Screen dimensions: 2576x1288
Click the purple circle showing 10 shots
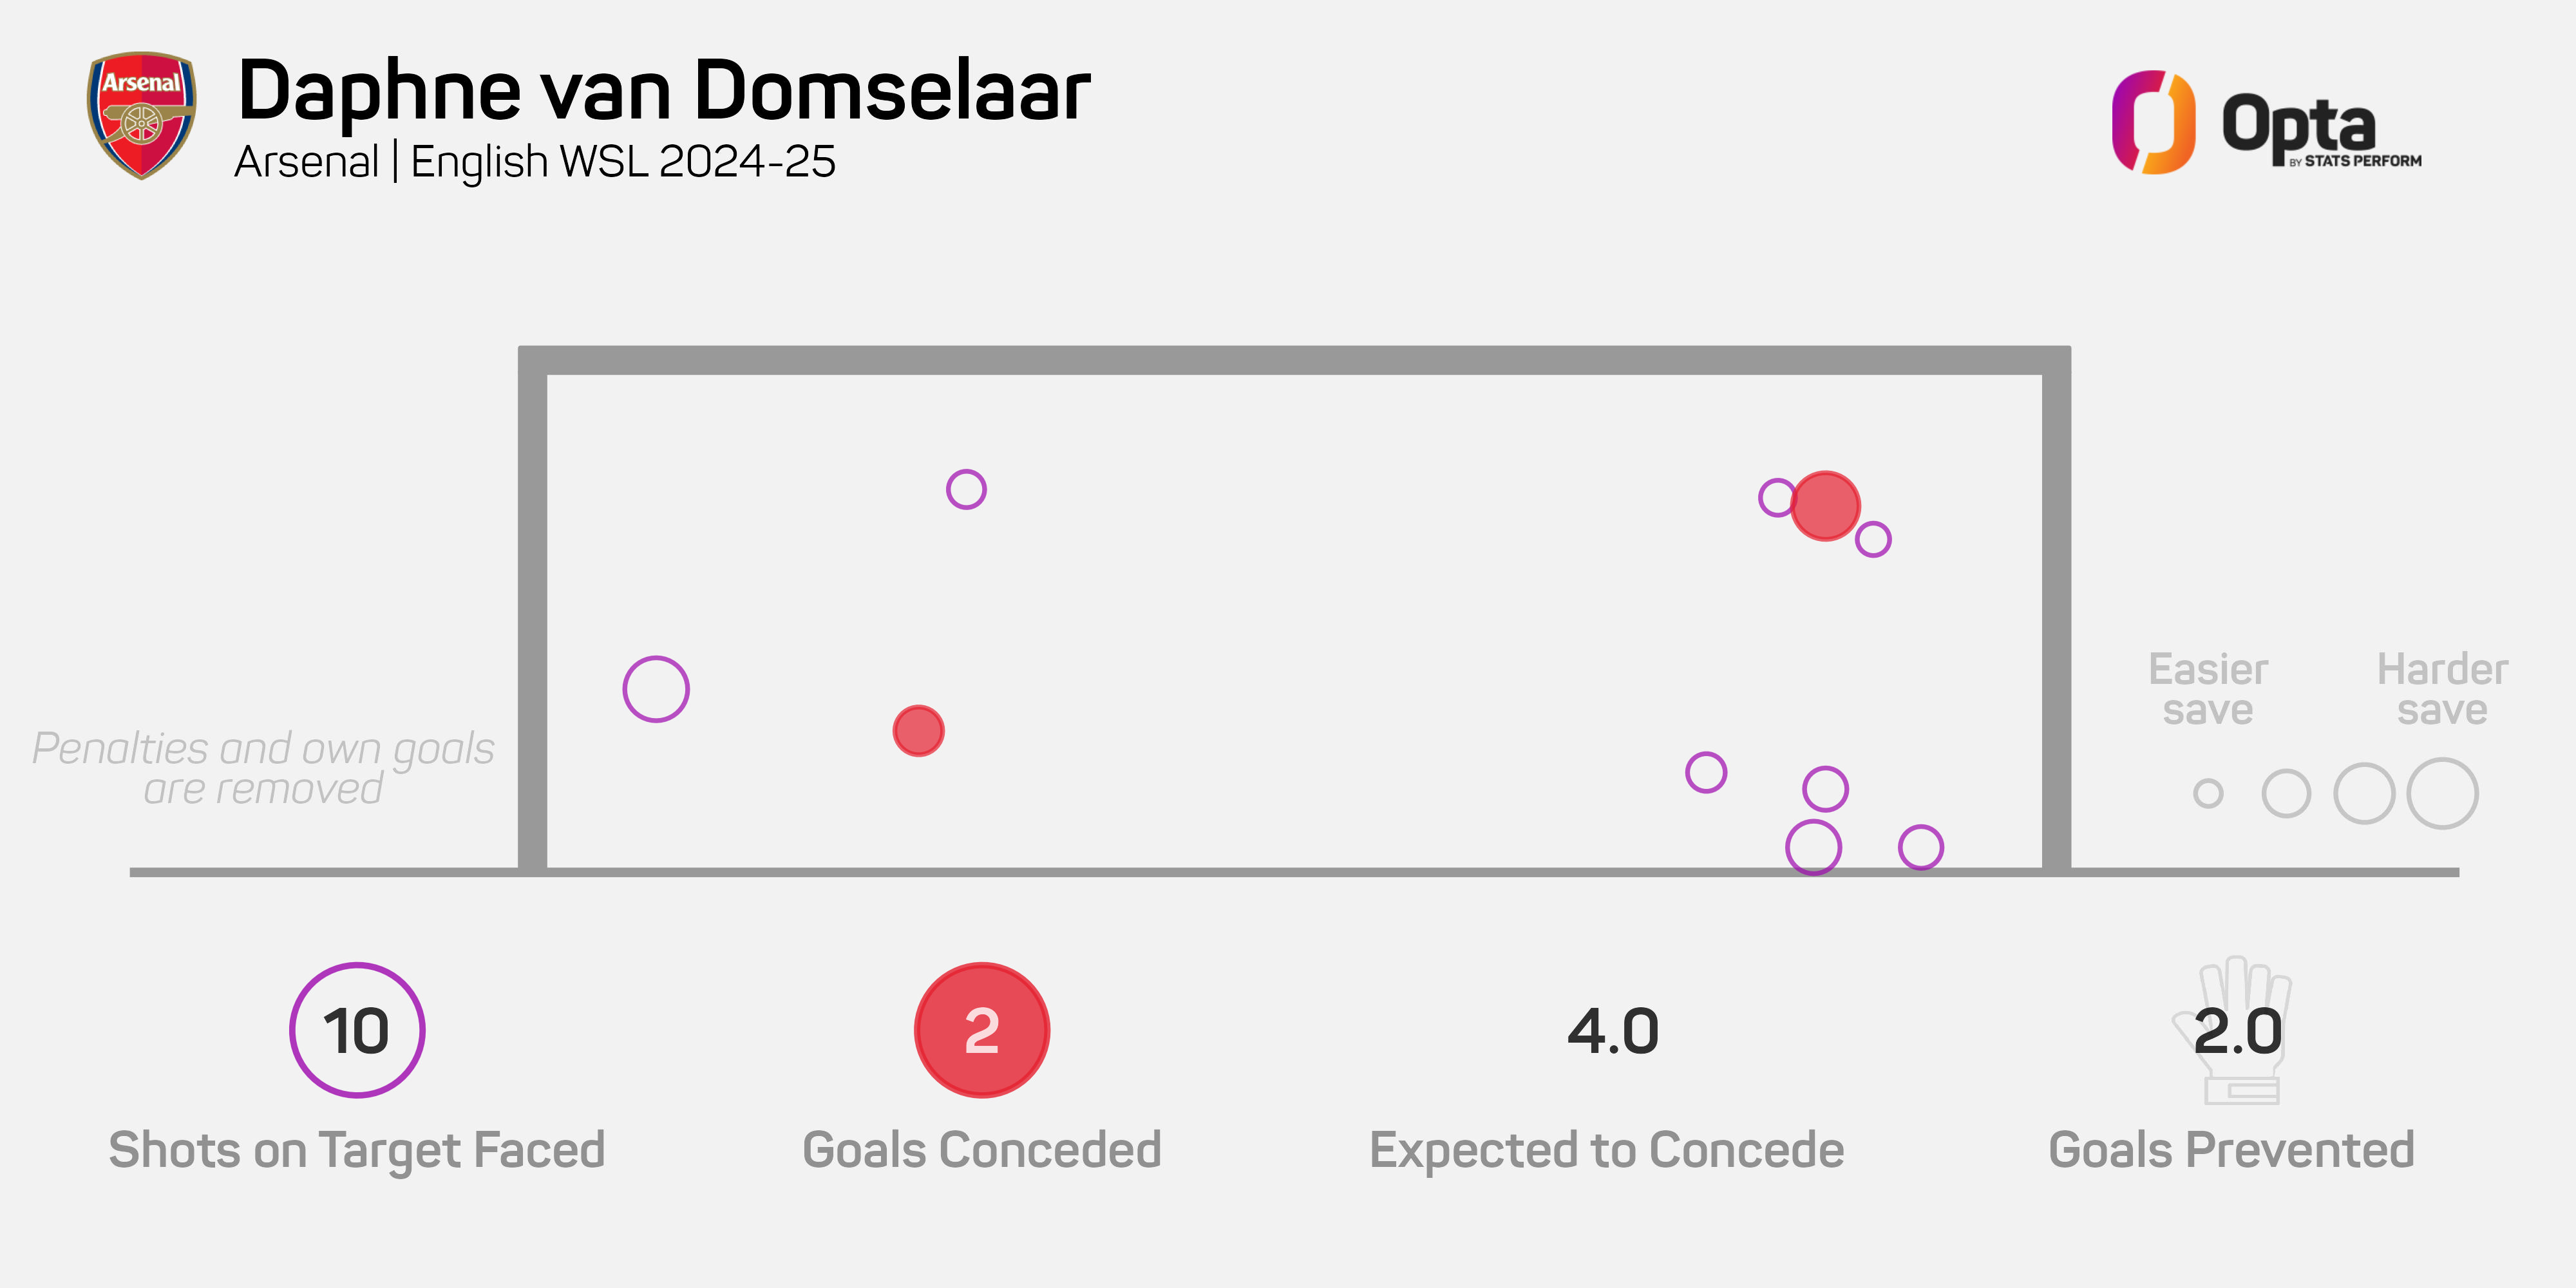[357, 1030]
